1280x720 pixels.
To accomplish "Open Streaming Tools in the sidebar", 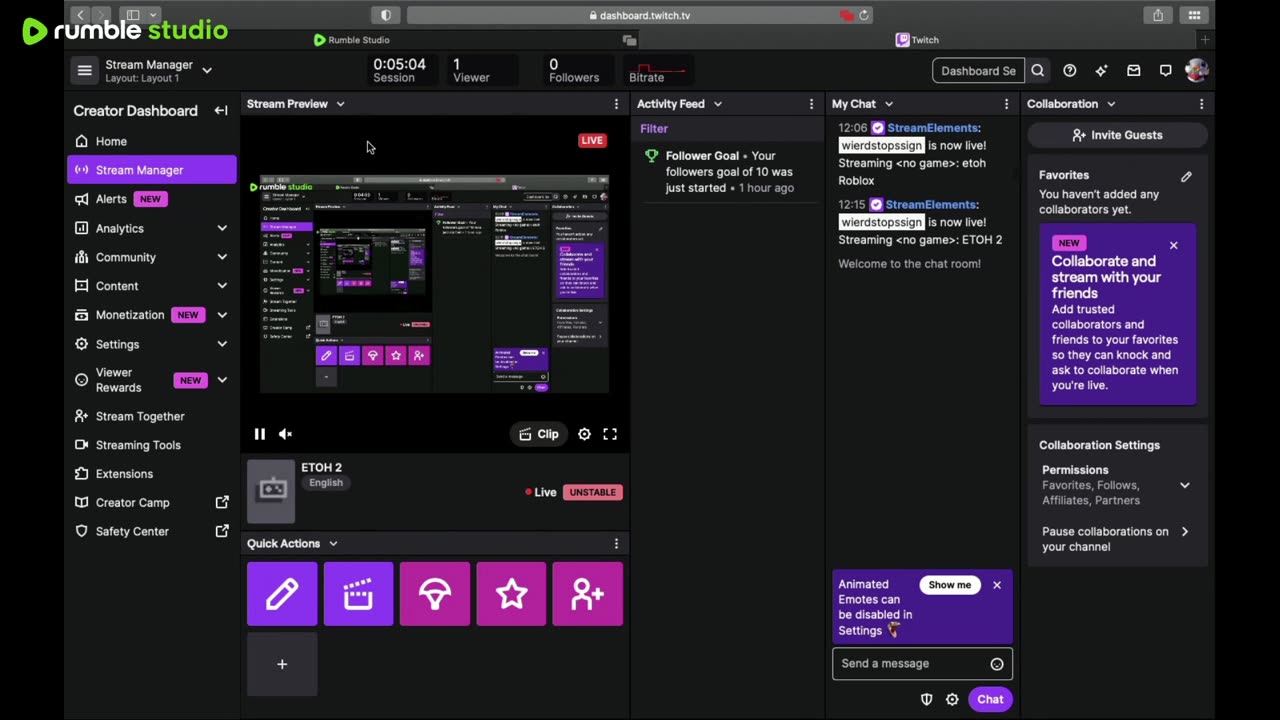I will pyautogui.click(x=152, y=445).
